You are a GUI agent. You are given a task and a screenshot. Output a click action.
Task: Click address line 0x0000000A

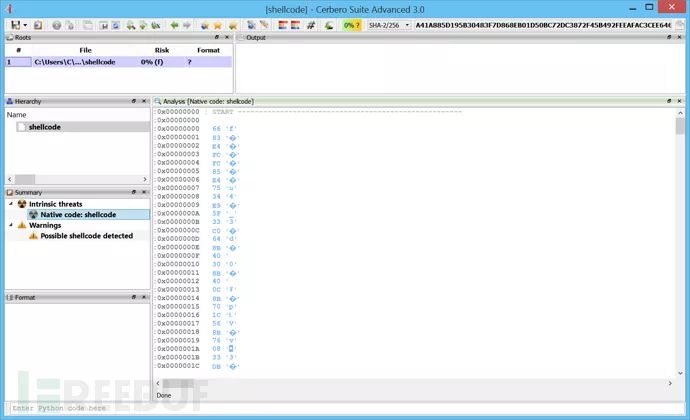(178, 213)
